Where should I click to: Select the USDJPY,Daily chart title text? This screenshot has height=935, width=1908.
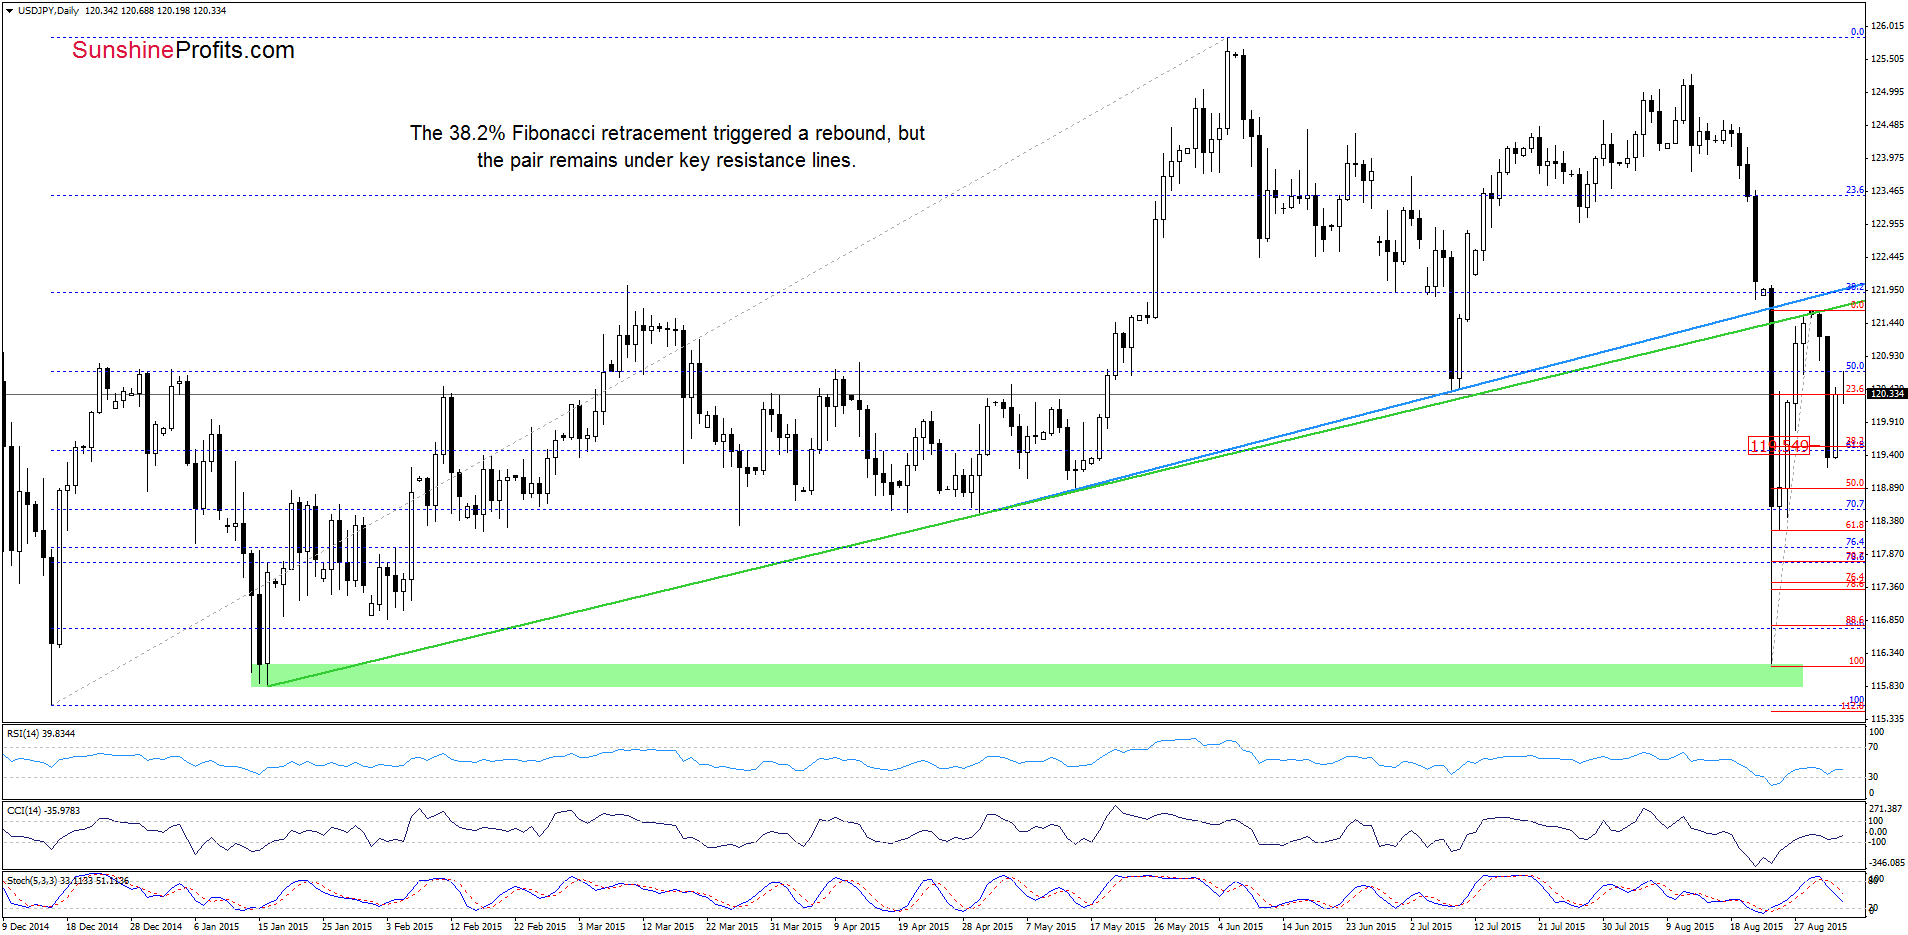point(48,11)
